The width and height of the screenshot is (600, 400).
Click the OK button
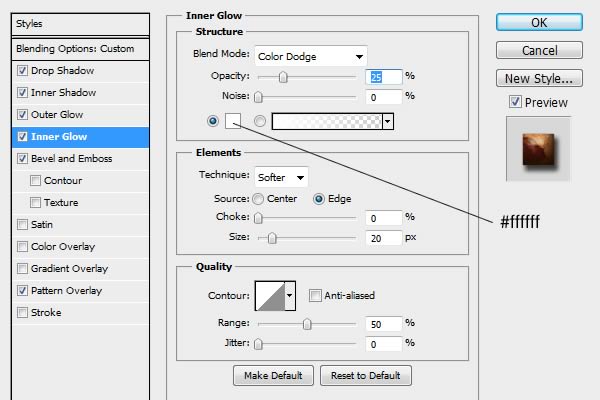coord(539,23)
